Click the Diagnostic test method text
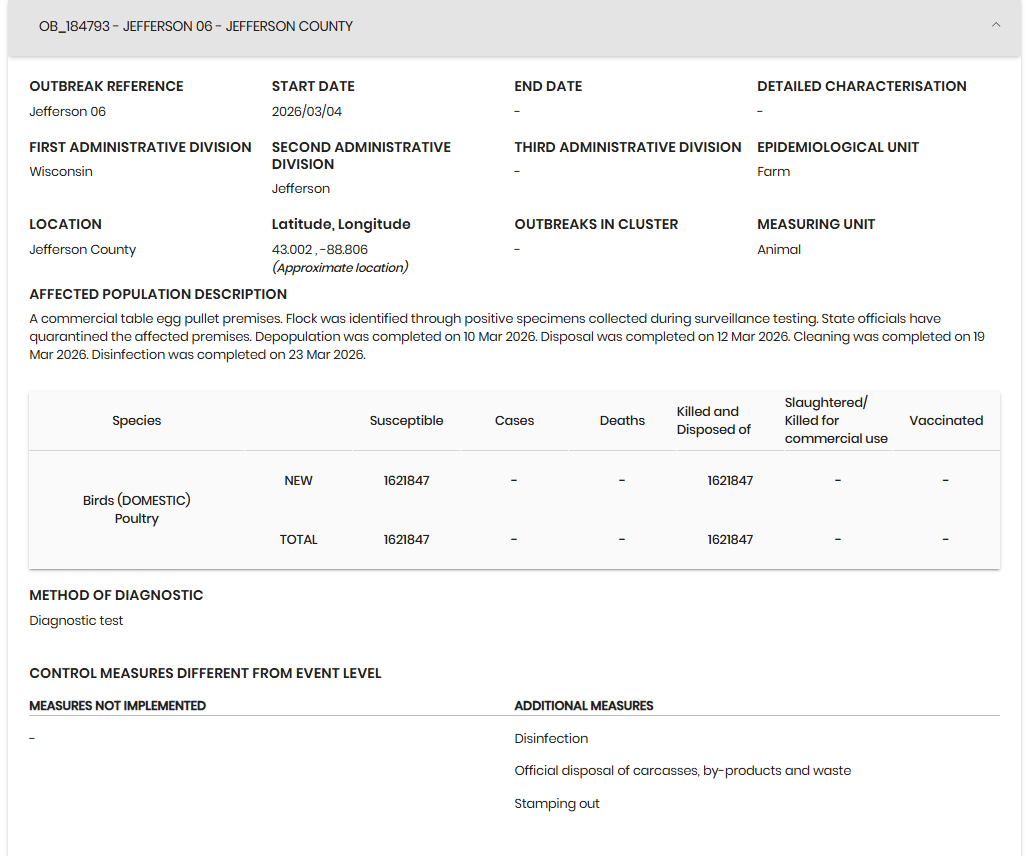Image resolution: width=1031 pixels, height=856 pixels. pyautogui.click(x=76, y=621)
